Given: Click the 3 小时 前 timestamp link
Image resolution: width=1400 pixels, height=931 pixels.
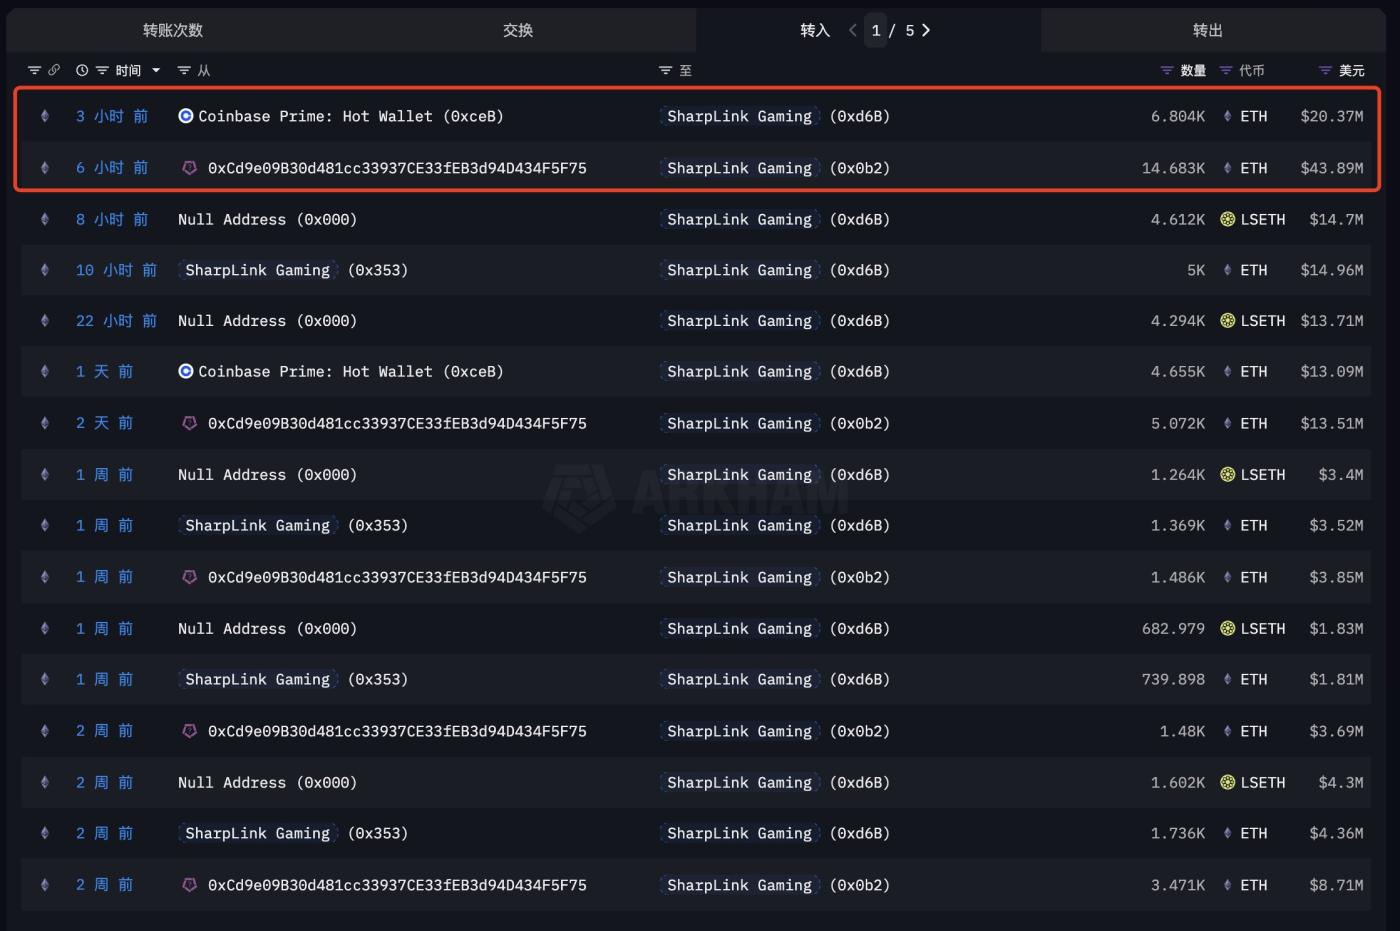Looking at the screenshot, I should pyautogui.click(x=111, y=116).
